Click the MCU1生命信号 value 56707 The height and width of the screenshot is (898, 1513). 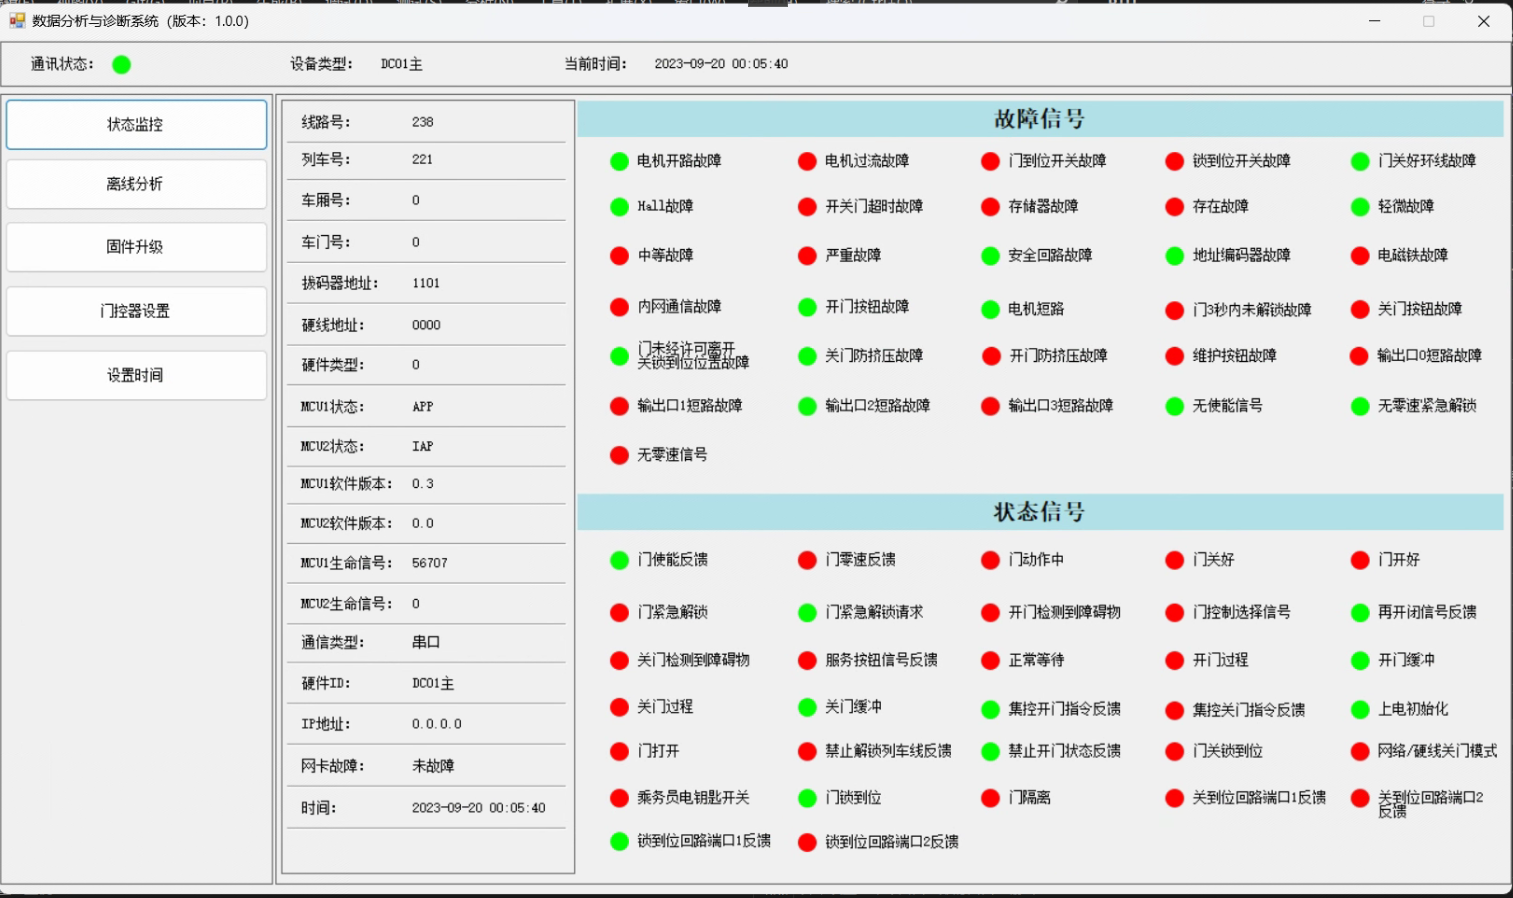point(430,563)
